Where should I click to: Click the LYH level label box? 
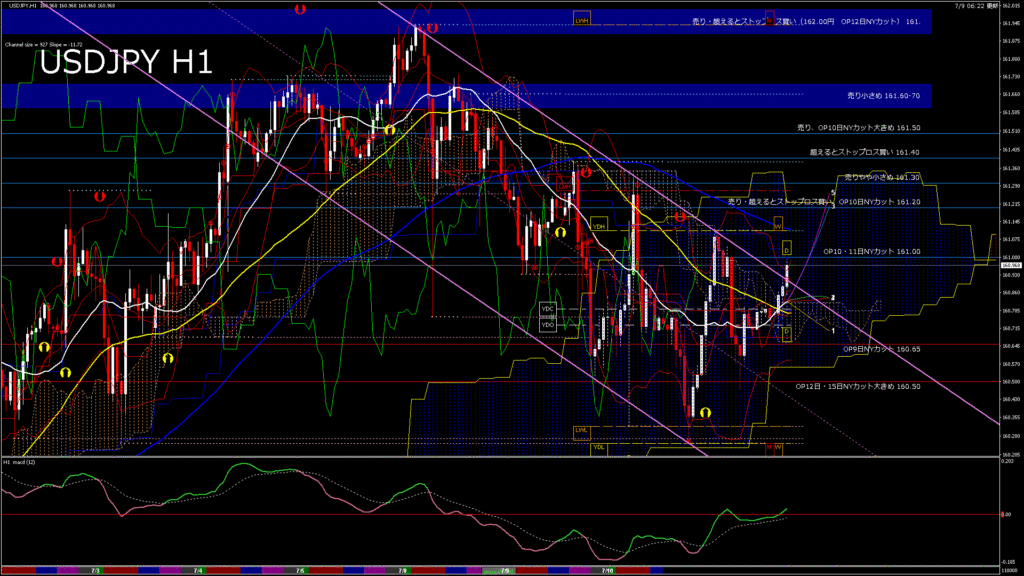(582, 19)
